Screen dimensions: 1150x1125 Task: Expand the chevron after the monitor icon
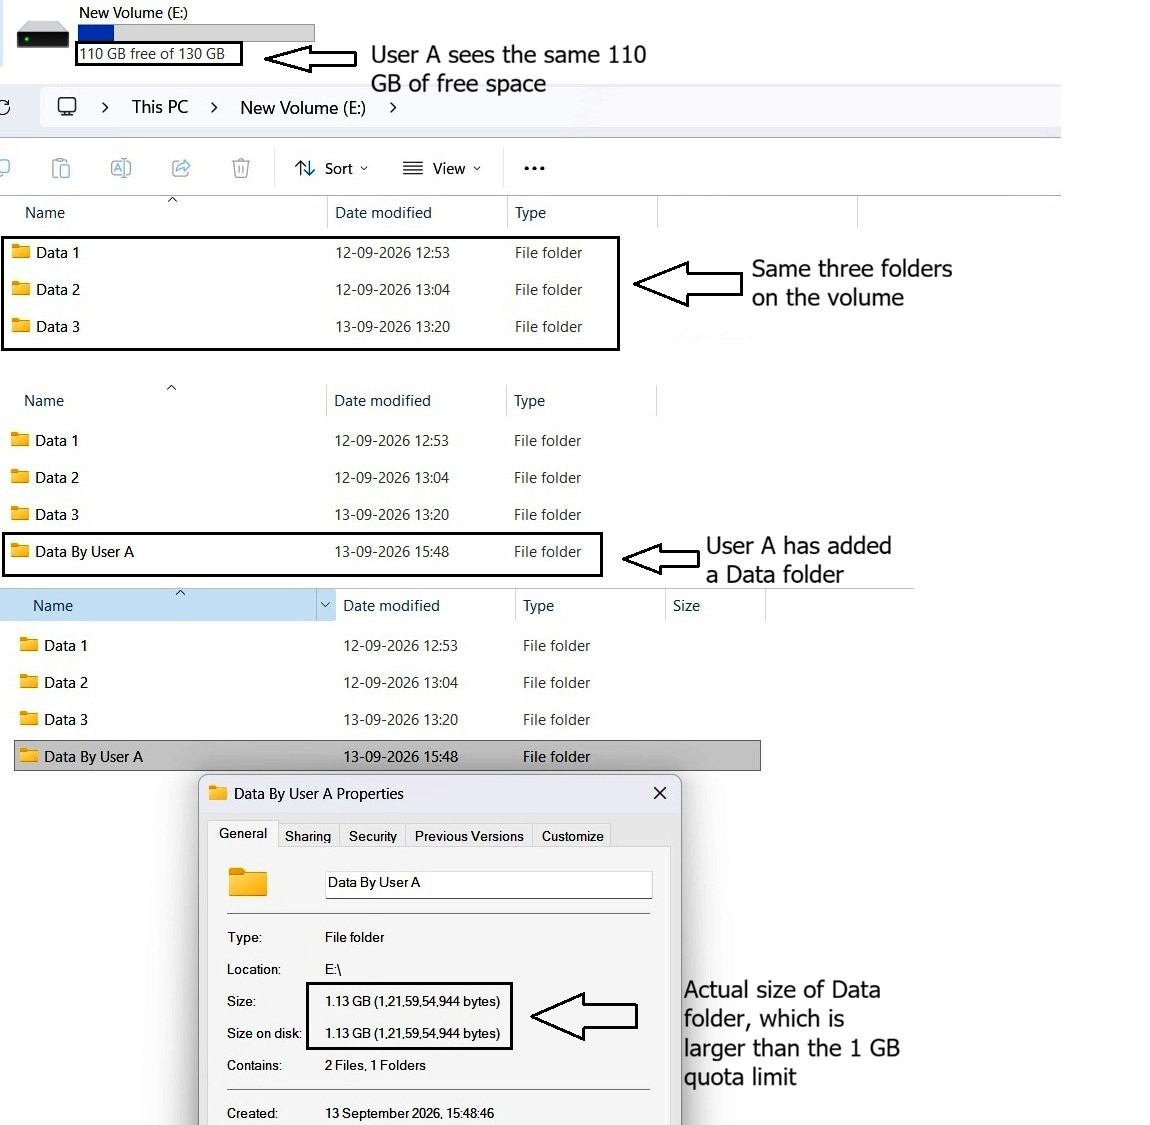pyautogui.click(x=105, y=108)
